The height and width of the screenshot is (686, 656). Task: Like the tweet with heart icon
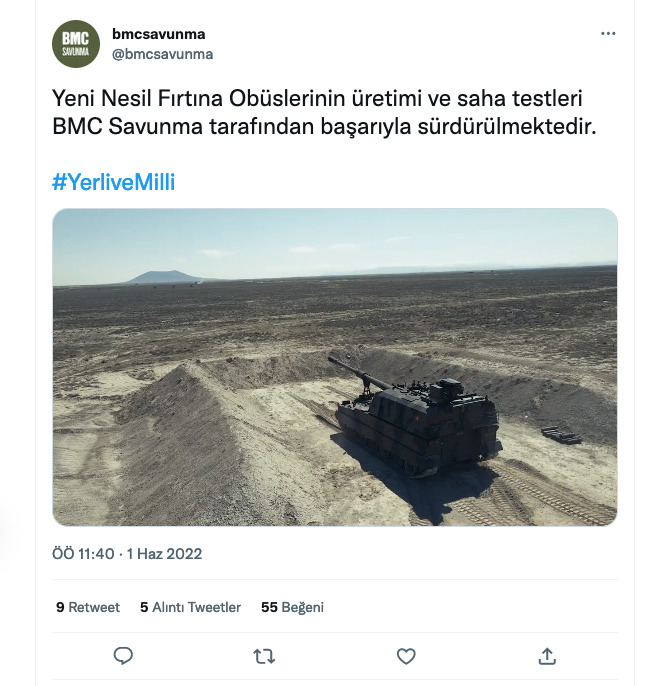[x=406, y=656]
